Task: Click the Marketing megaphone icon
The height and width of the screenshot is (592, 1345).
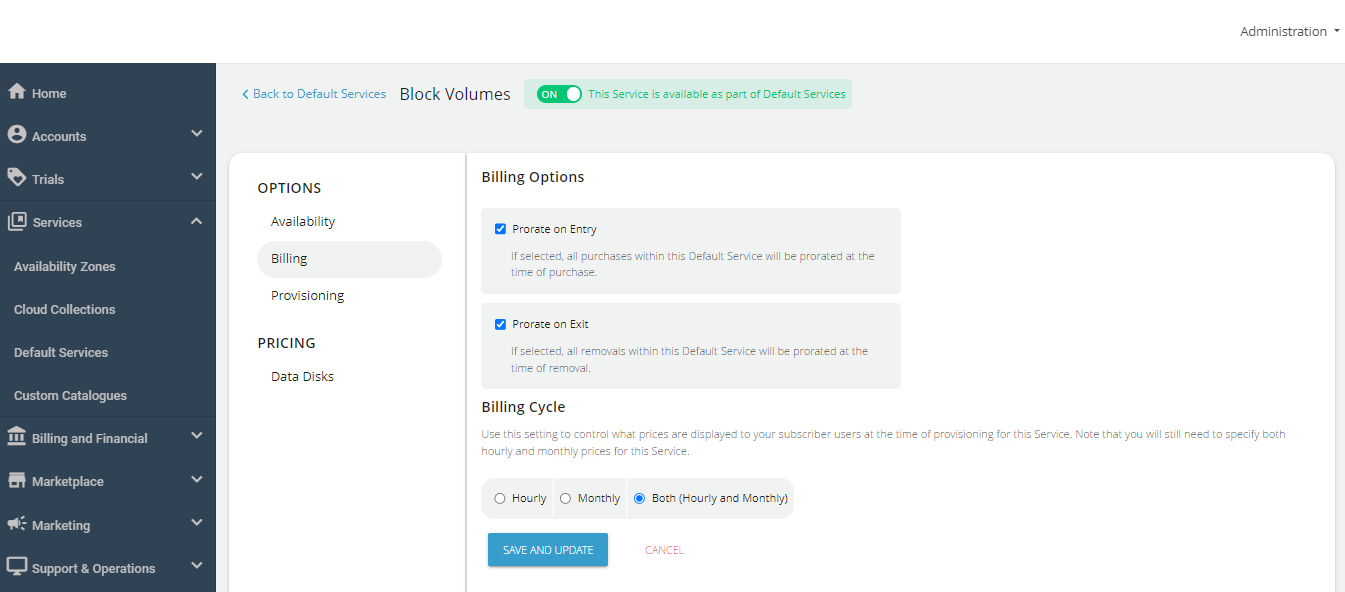Action: (17, 524)
